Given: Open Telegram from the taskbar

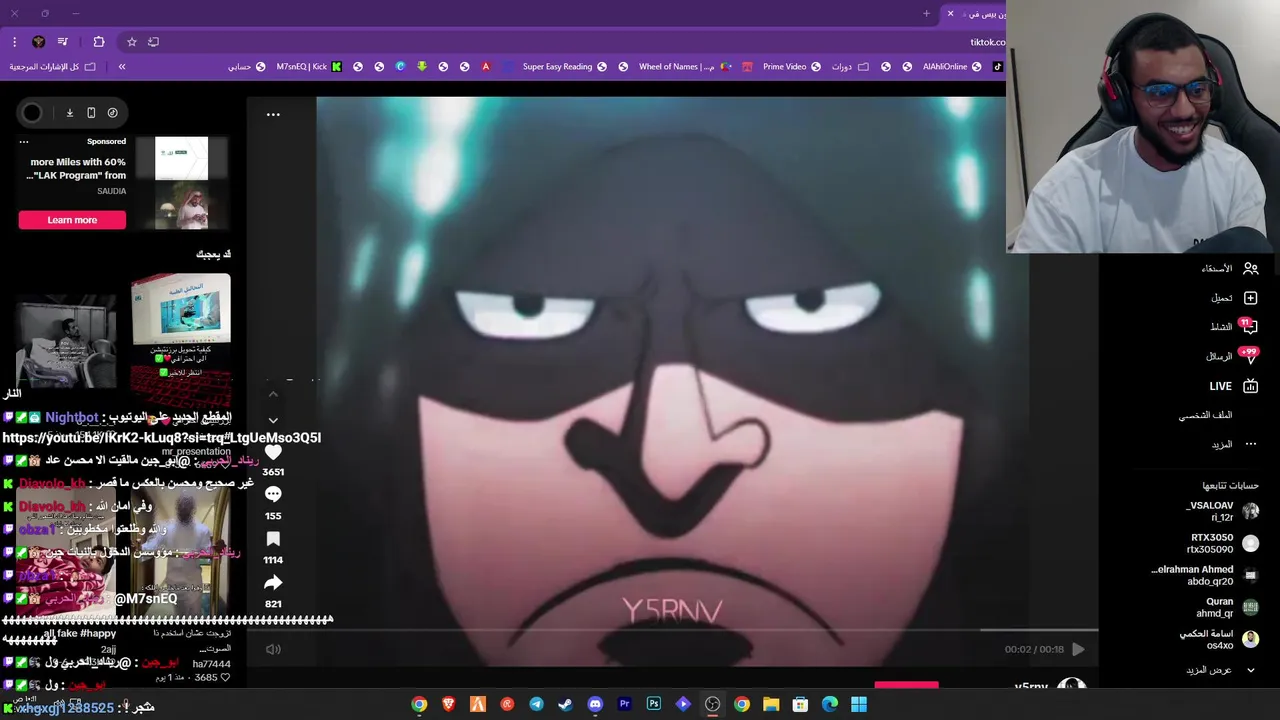Looking at the screenshot, I should [536, 705].
